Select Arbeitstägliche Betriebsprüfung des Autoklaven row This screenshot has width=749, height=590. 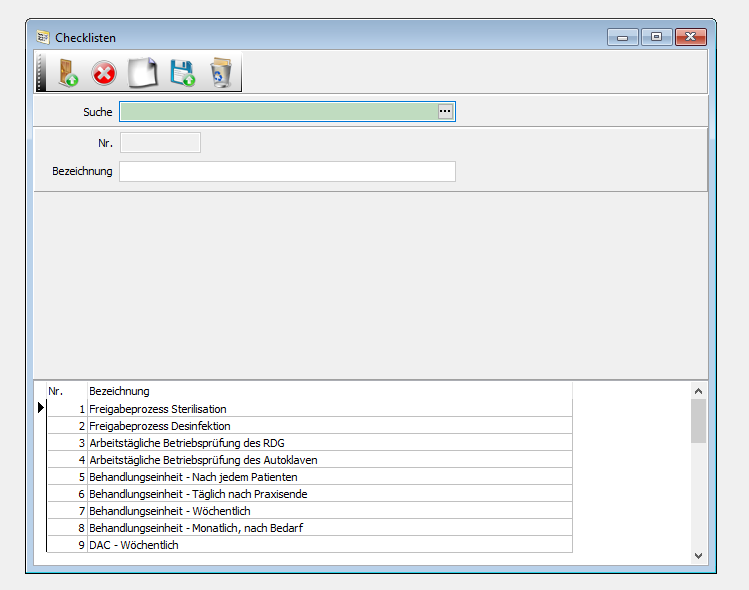(x=203, y=460)
